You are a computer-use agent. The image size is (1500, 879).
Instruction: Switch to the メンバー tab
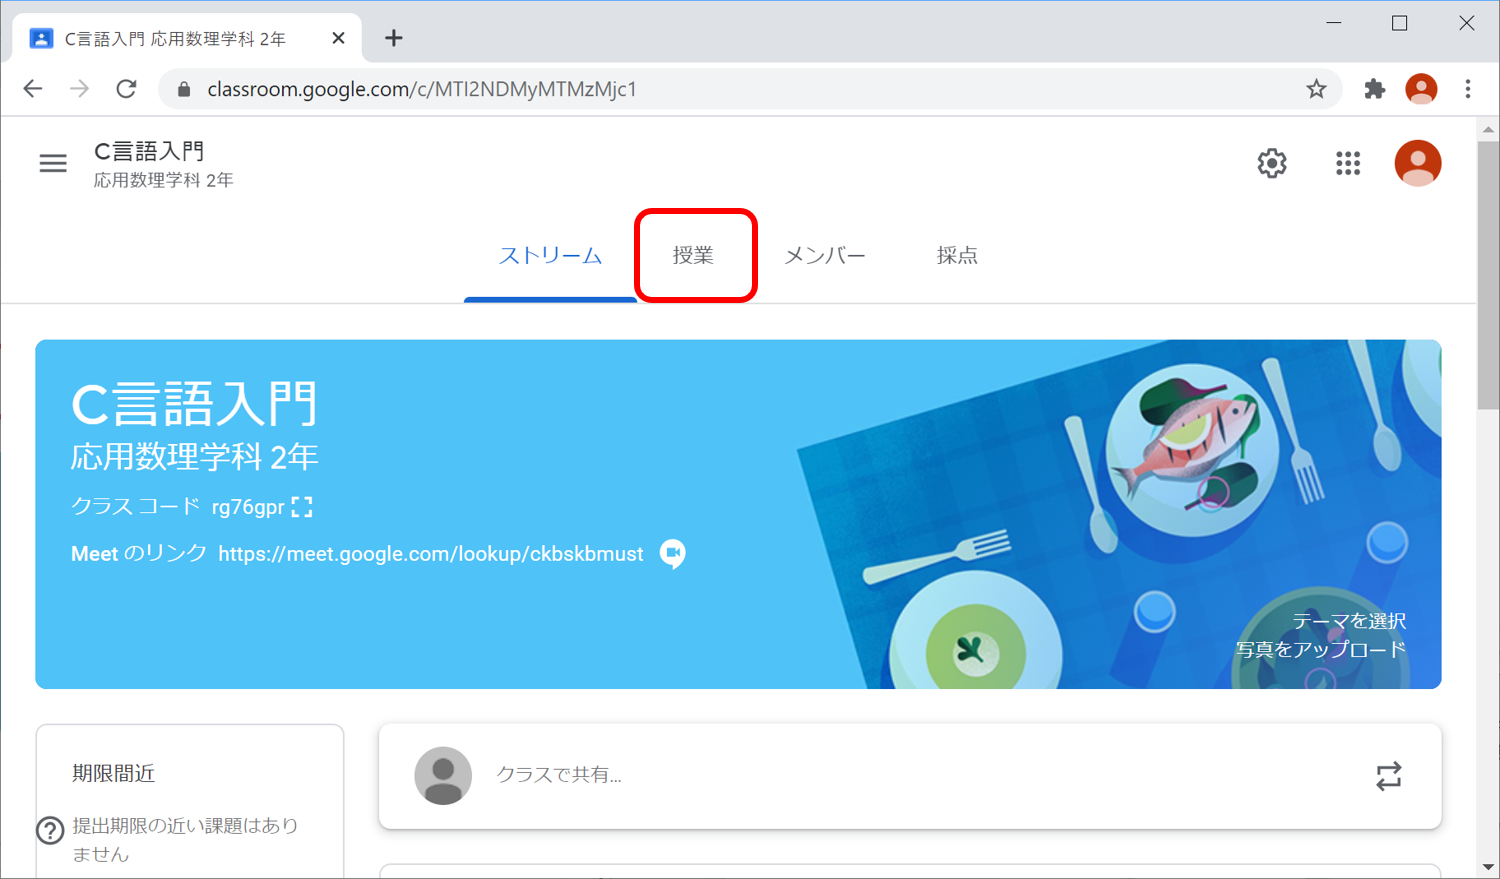tap(825, 256)
